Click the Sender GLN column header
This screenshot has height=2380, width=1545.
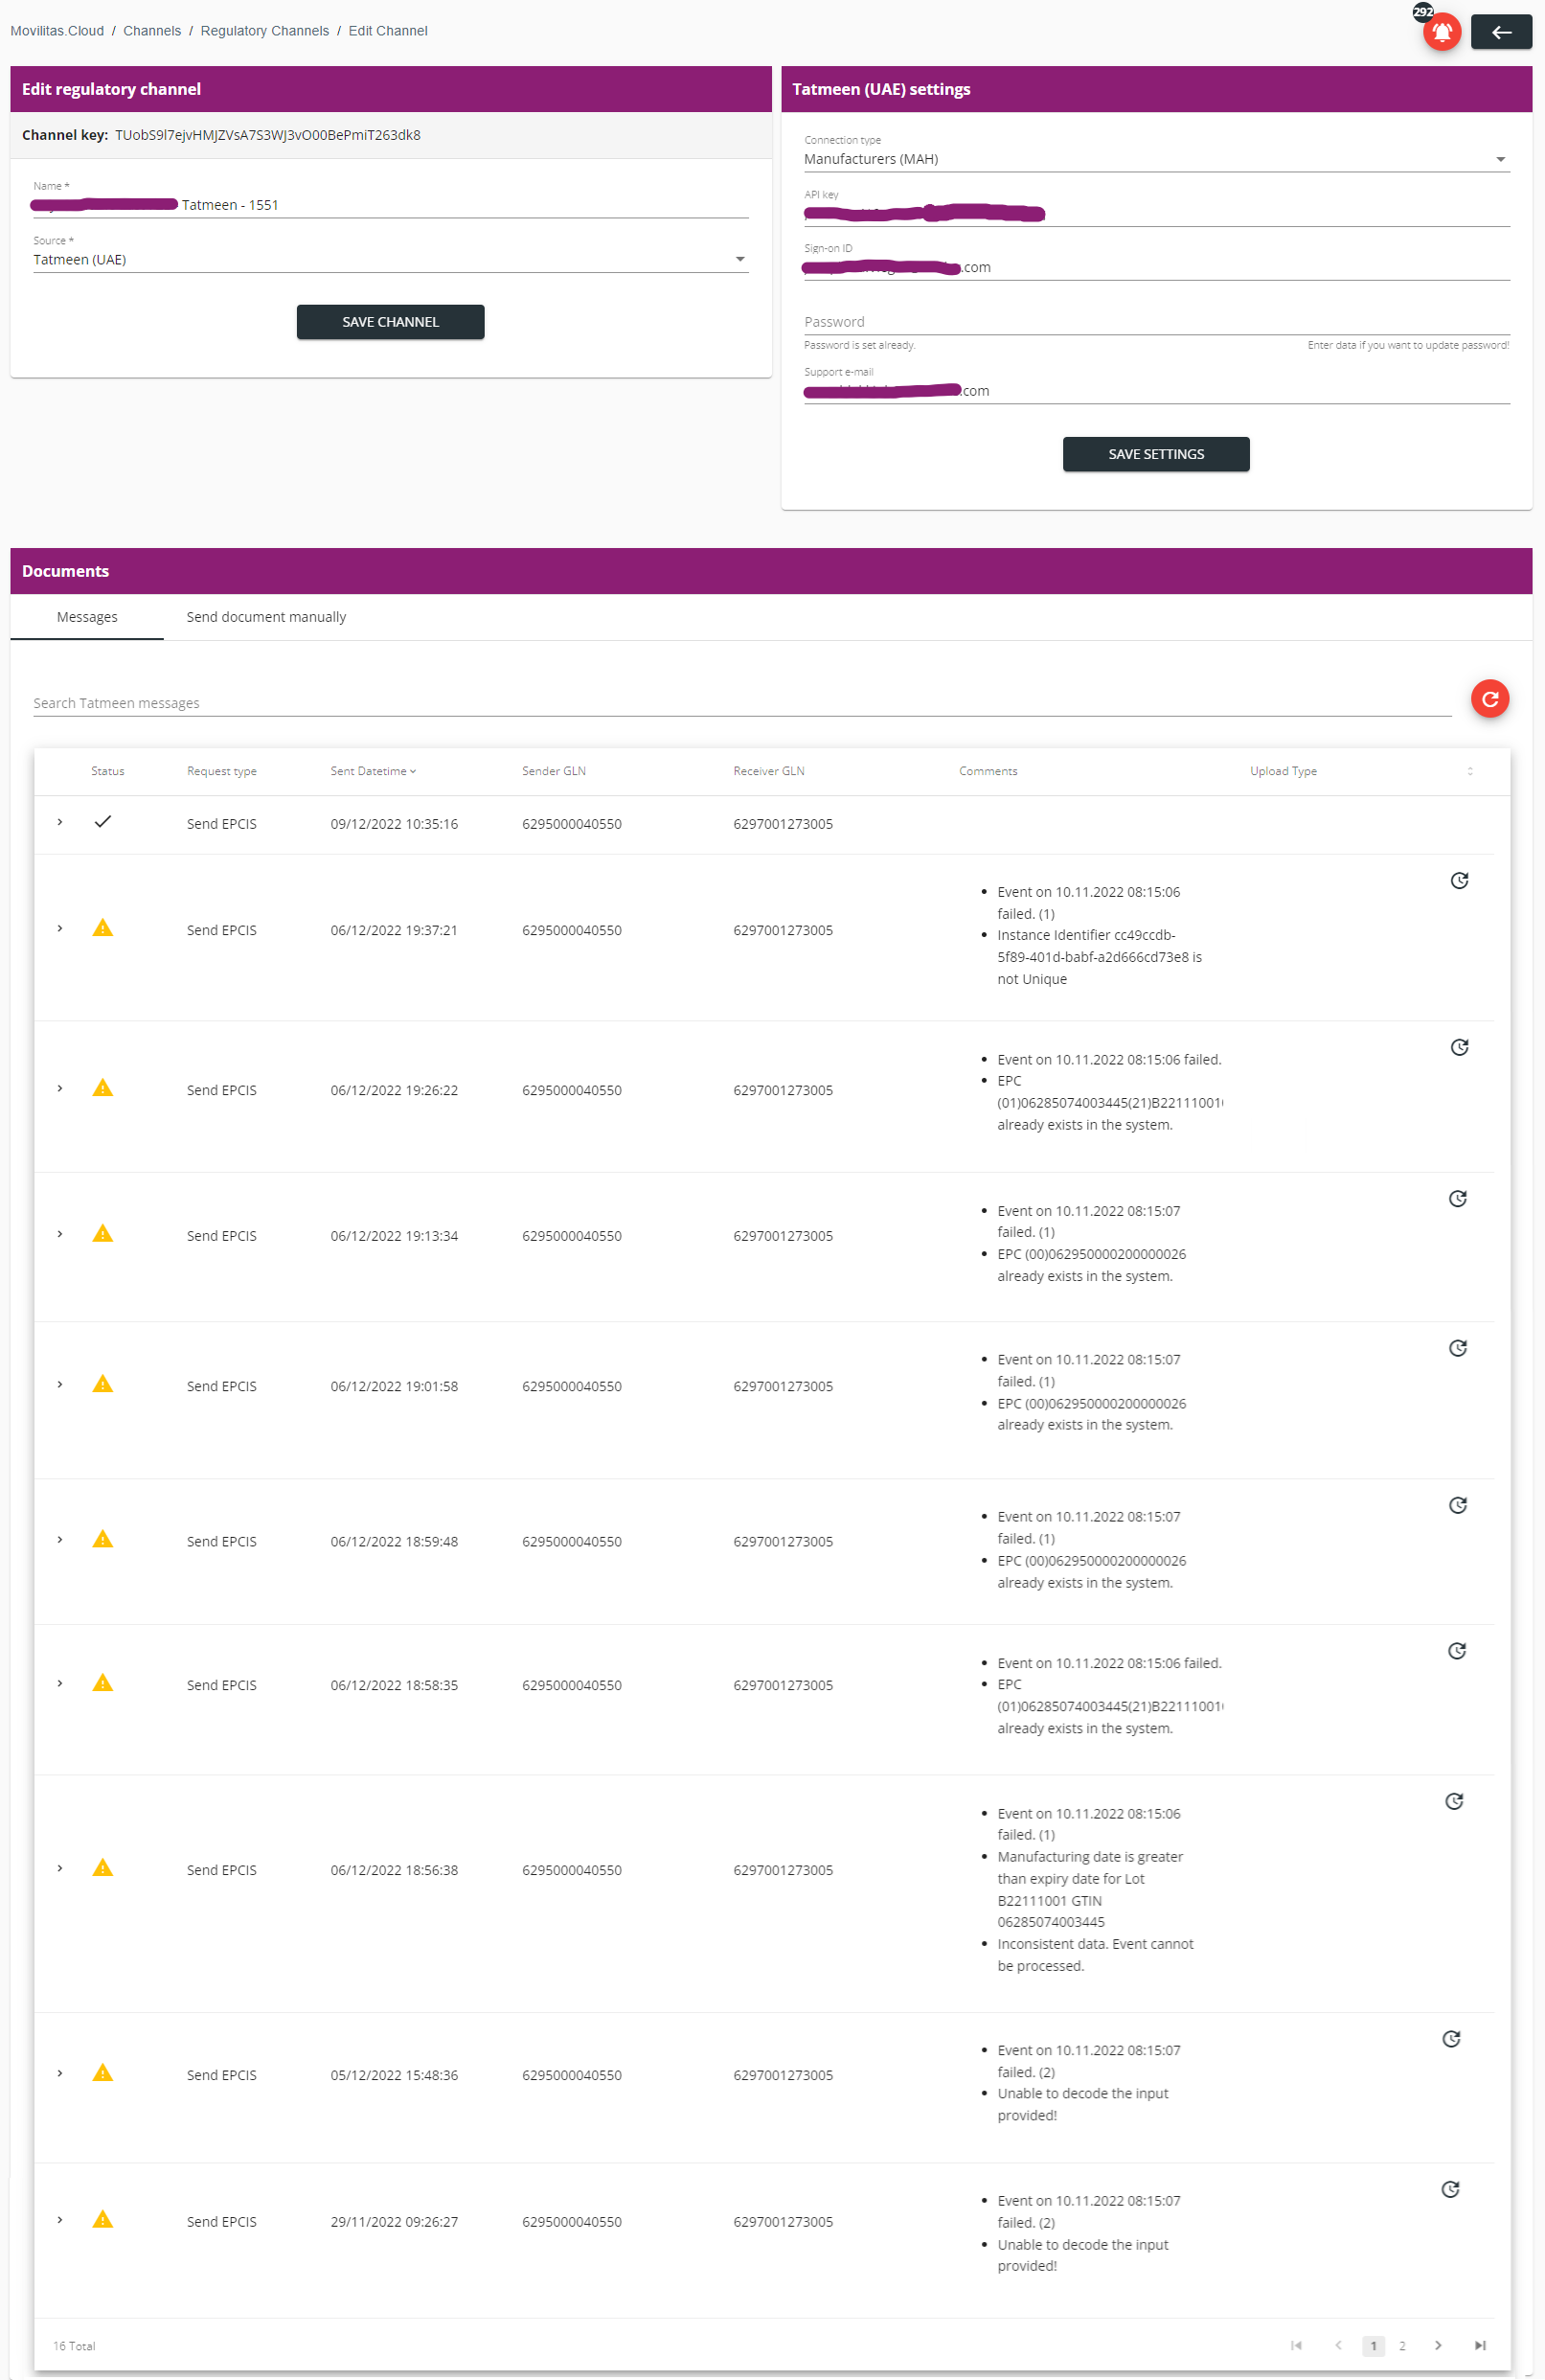(x=553, y=771)
